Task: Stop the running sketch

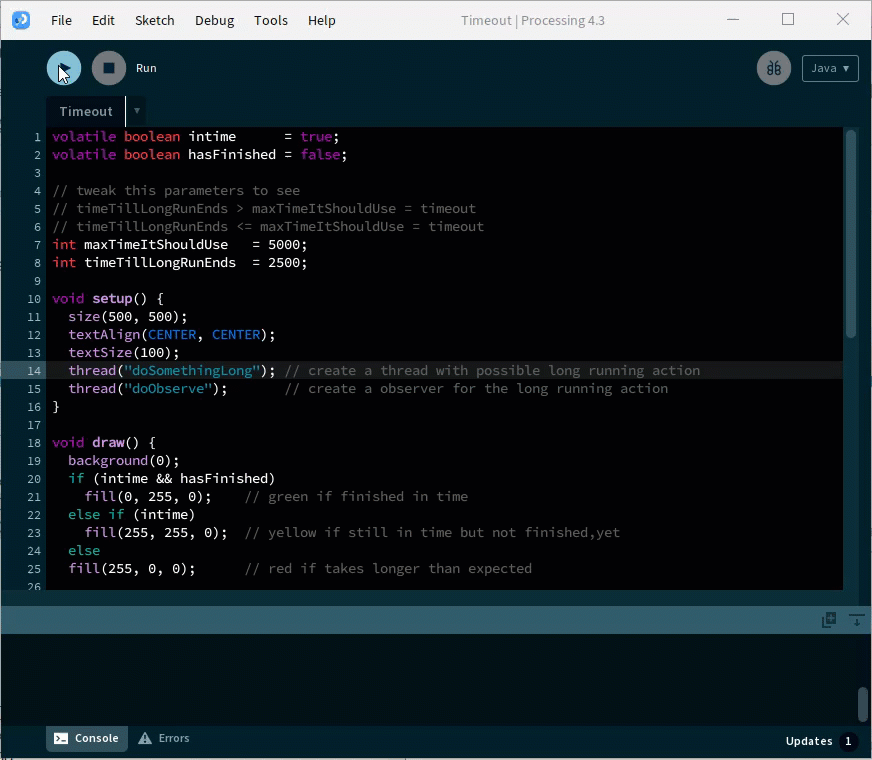Action: [109, 68]
